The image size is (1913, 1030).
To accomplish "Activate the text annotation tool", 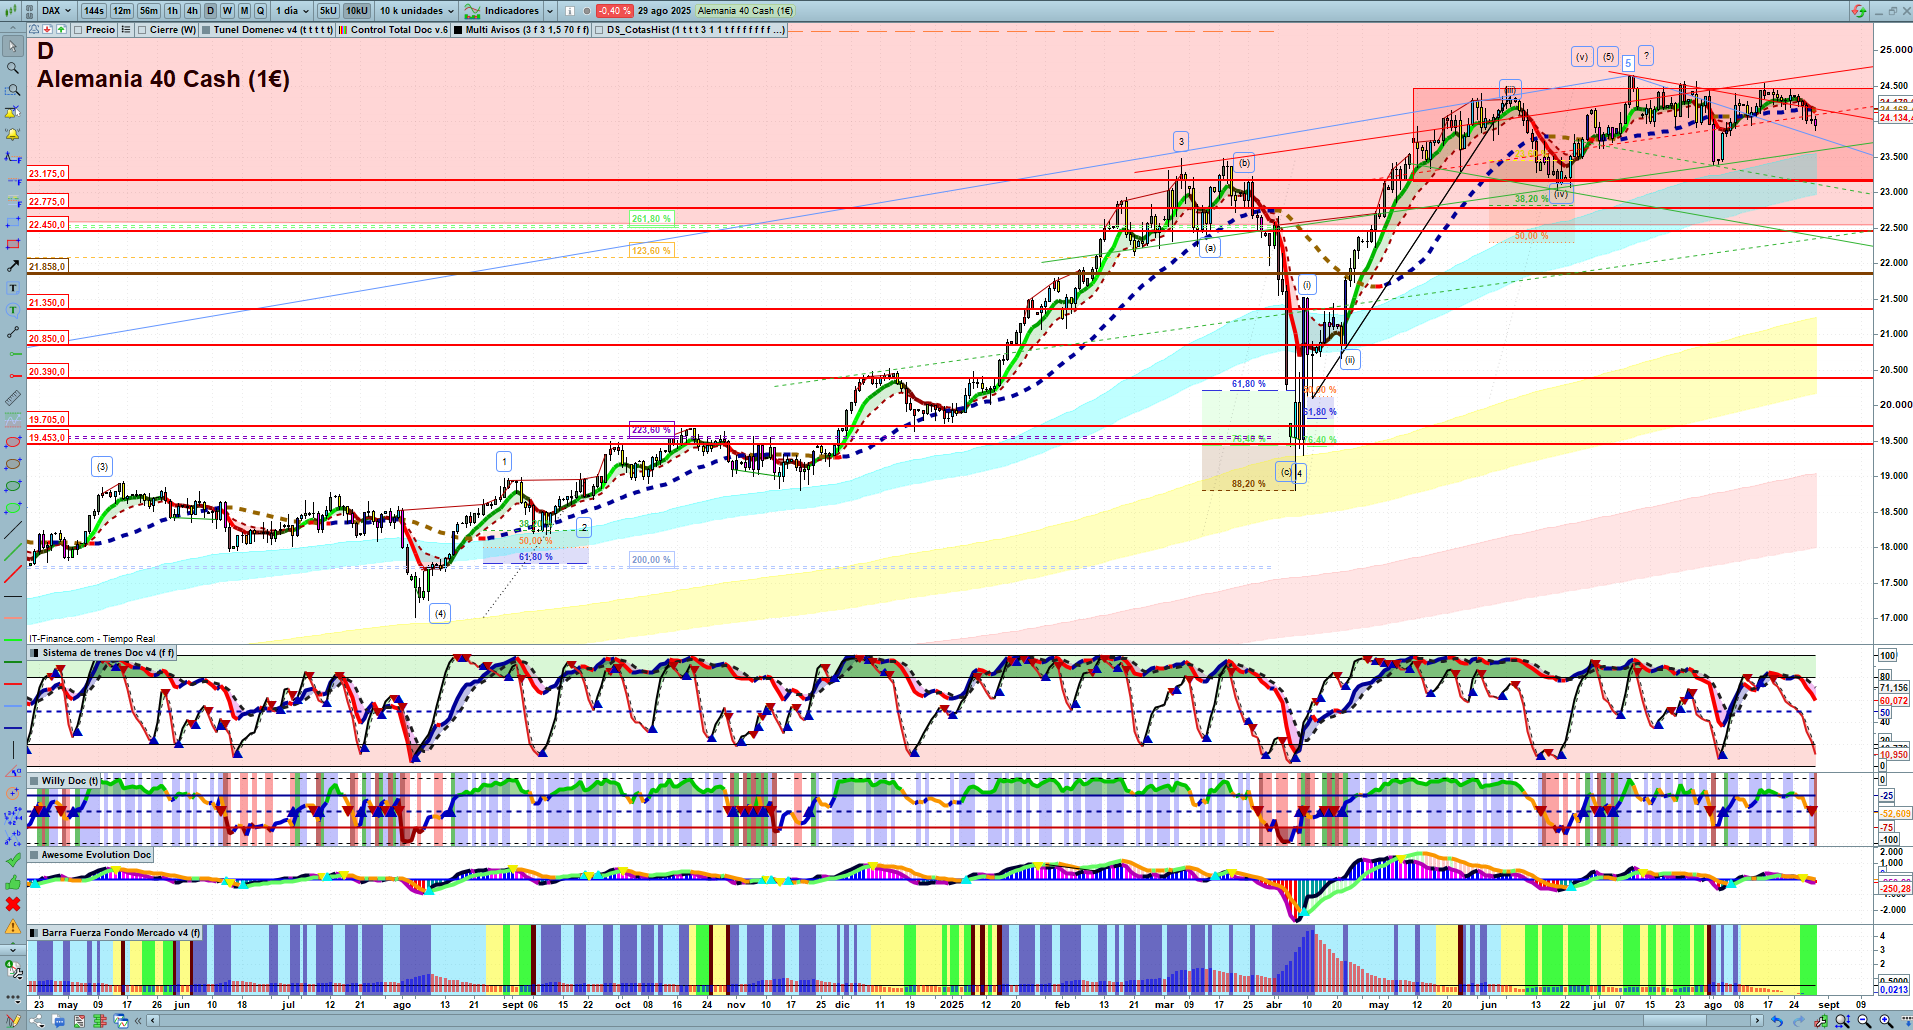I will pos(13,288).
